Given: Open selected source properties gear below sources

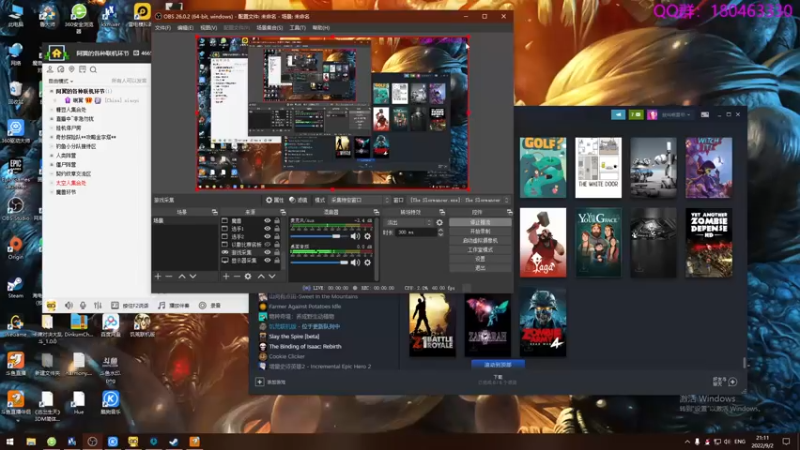Looking at the screenshot, I should tap(248, 276).
